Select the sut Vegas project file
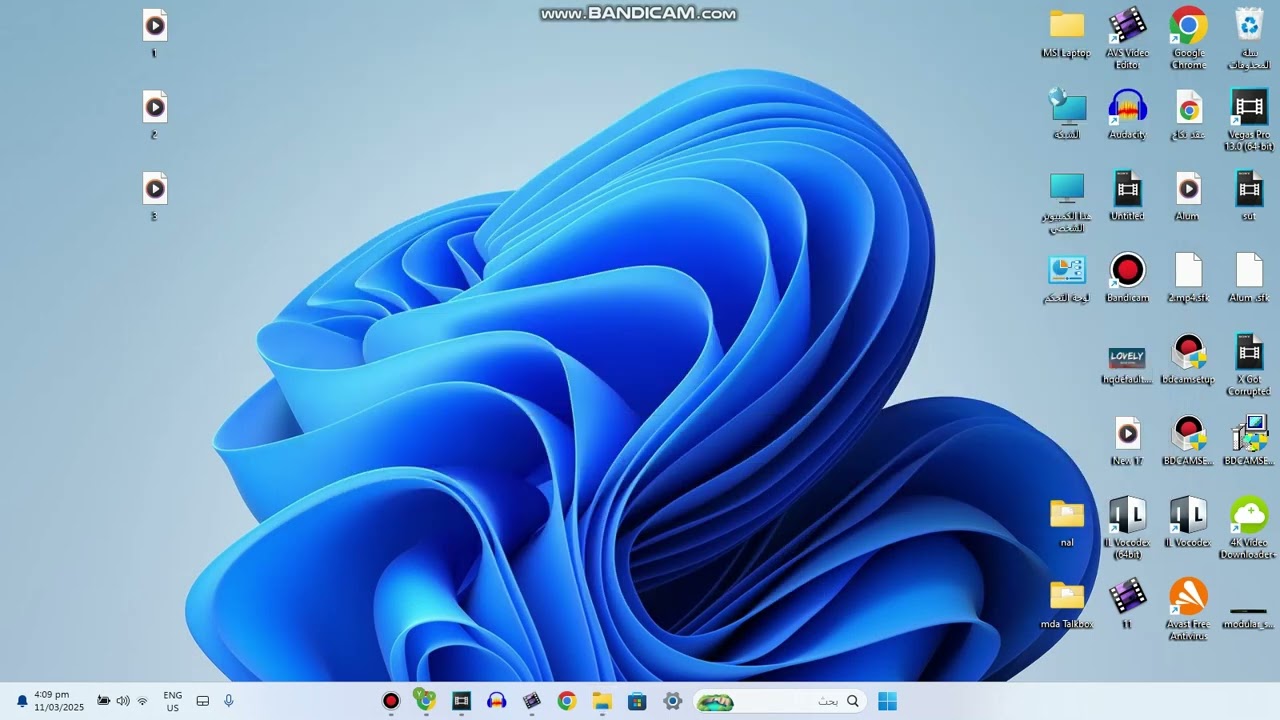1280x720 pixels. 1249,196
